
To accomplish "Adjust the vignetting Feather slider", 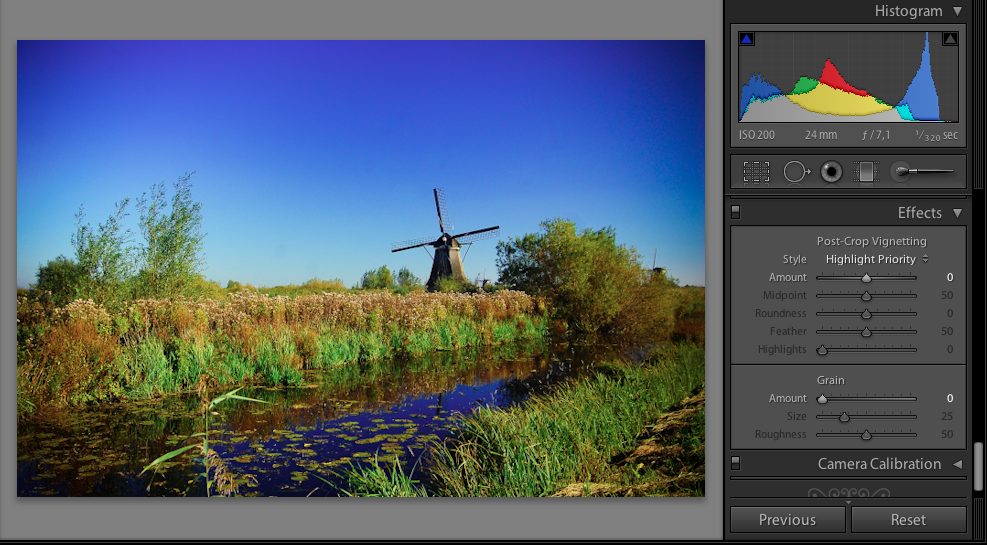I will [x=866, y=332].
